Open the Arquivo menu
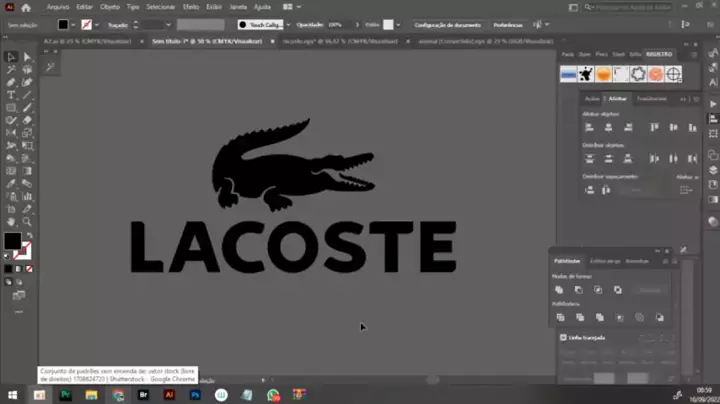720x404 pixels. [x=58, y=7]
